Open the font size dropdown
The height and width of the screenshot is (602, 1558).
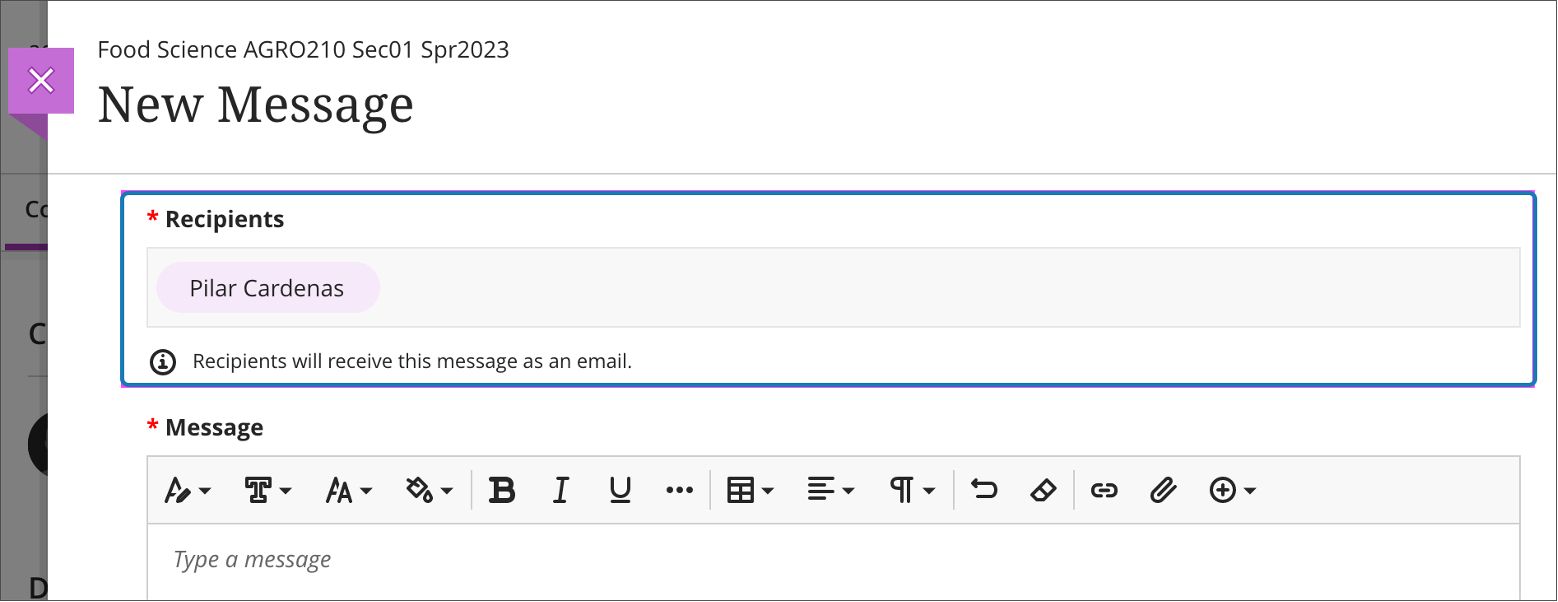point(349,490)
